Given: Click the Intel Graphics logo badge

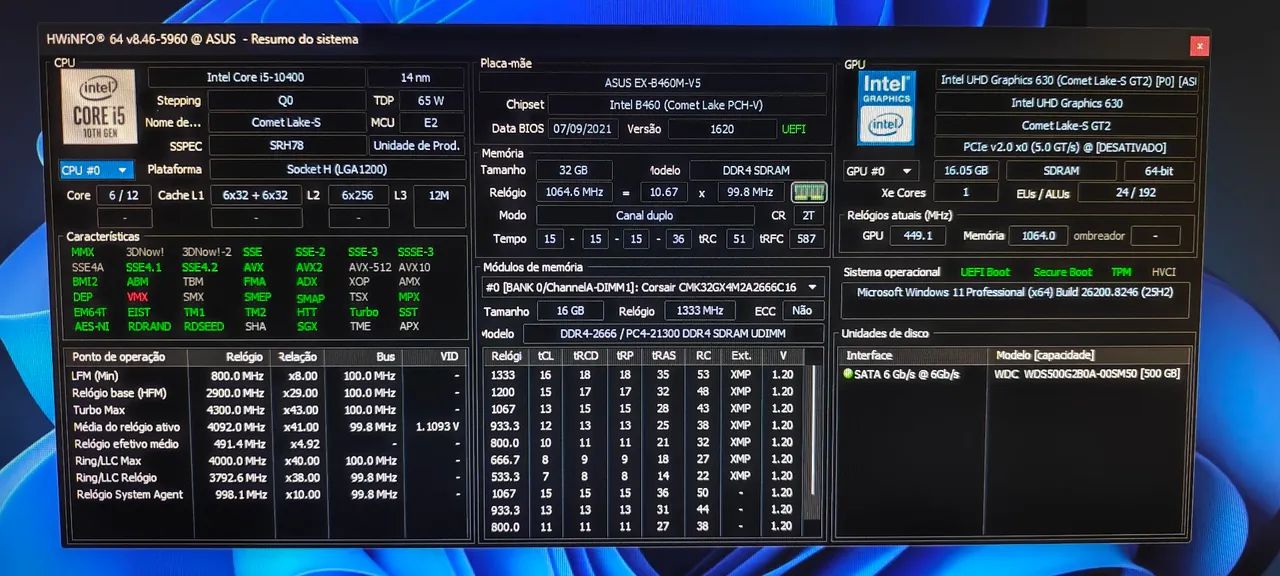Looking at the screenshot, I should (887, 108).
